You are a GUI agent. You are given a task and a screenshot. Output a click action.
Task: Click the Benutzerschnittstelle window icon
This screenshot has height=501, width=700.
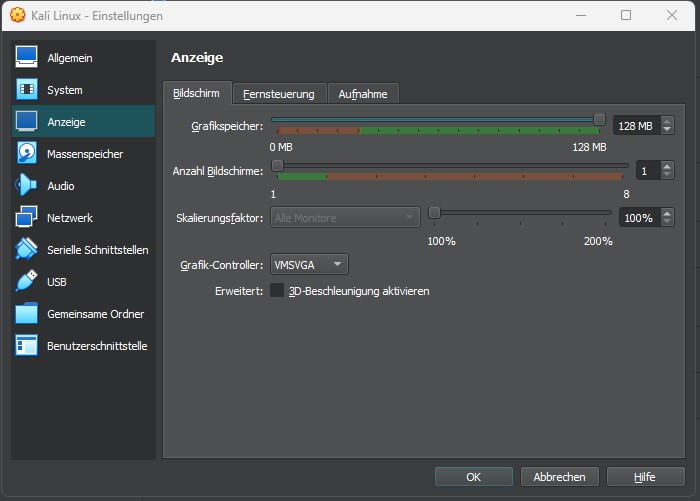(26, 346)
